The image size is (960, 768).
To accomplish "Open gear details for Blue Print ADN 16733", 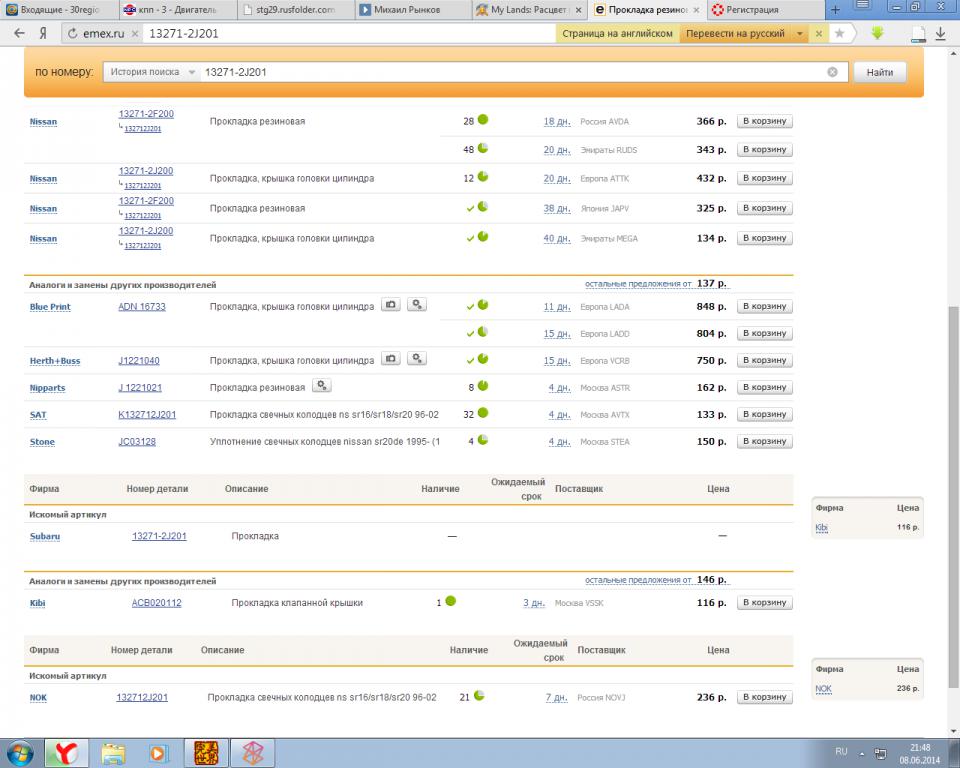I will [417, 304].
